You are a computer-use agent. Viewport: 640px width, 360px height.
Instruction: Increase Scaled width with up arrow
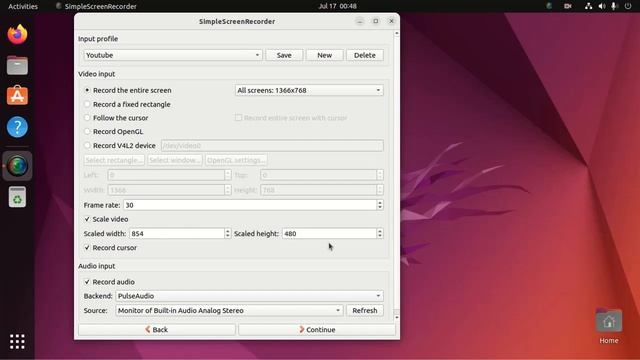[x=228, y=231]
